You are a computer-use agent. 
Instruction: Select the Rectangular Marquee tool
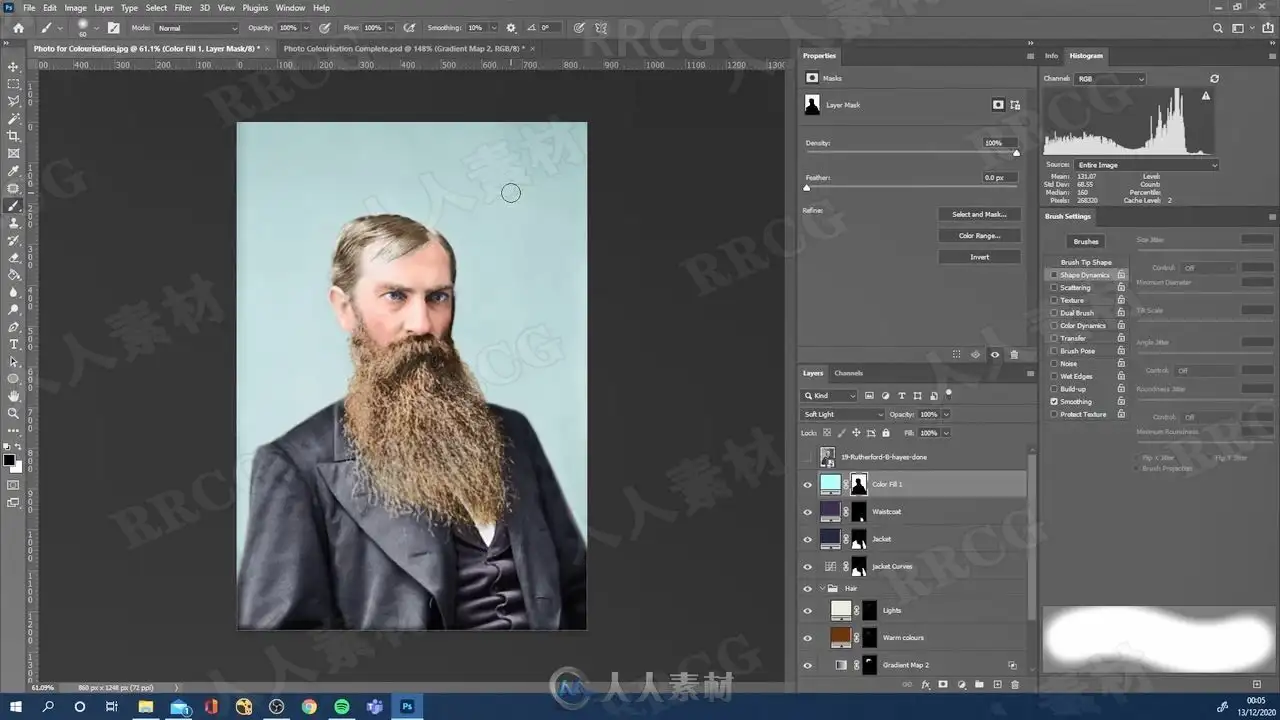(13, 84)
